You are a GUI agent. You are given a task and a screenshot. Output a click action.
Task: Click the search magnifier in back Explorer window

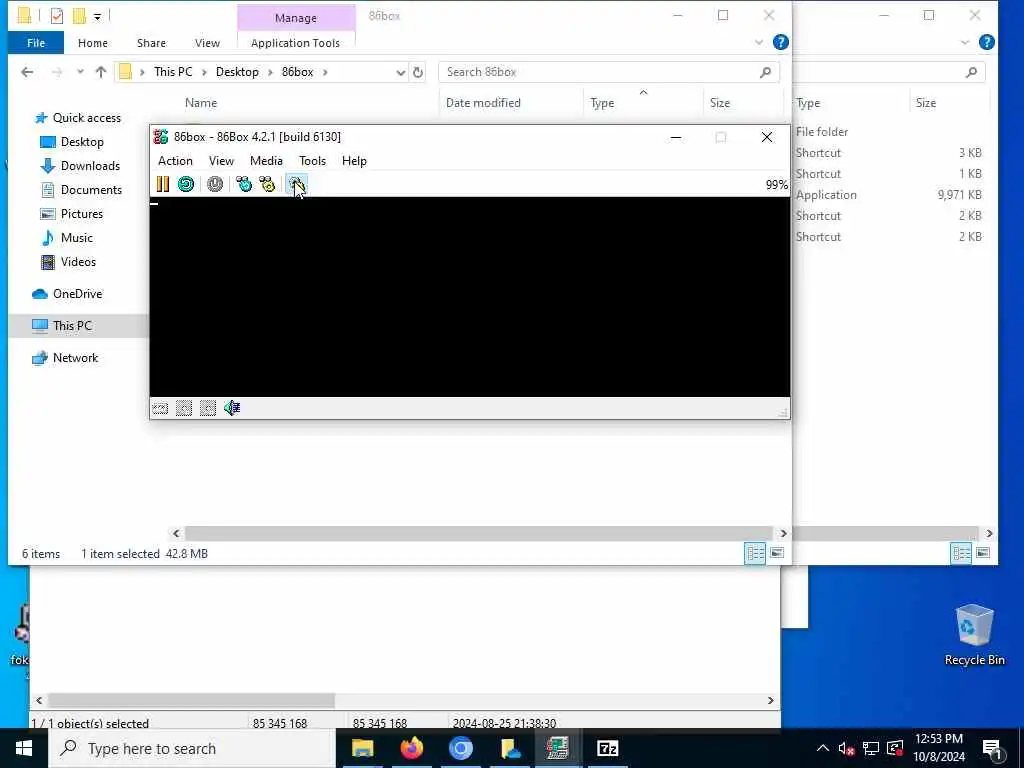[971, 72]
